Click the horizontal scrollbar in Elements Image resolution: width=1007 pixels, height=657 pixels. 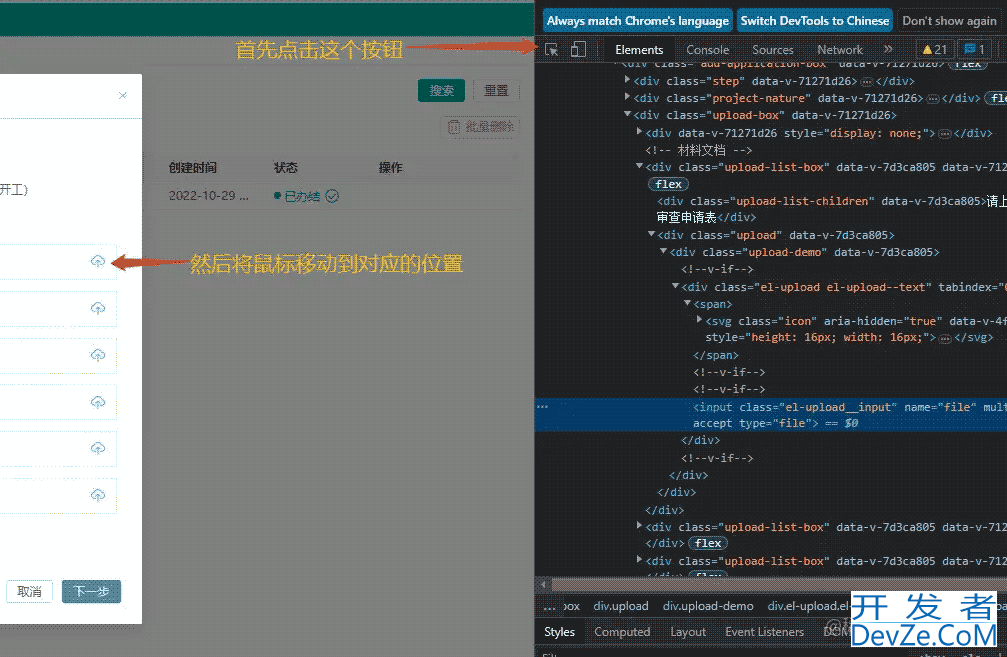coord(777,584)
